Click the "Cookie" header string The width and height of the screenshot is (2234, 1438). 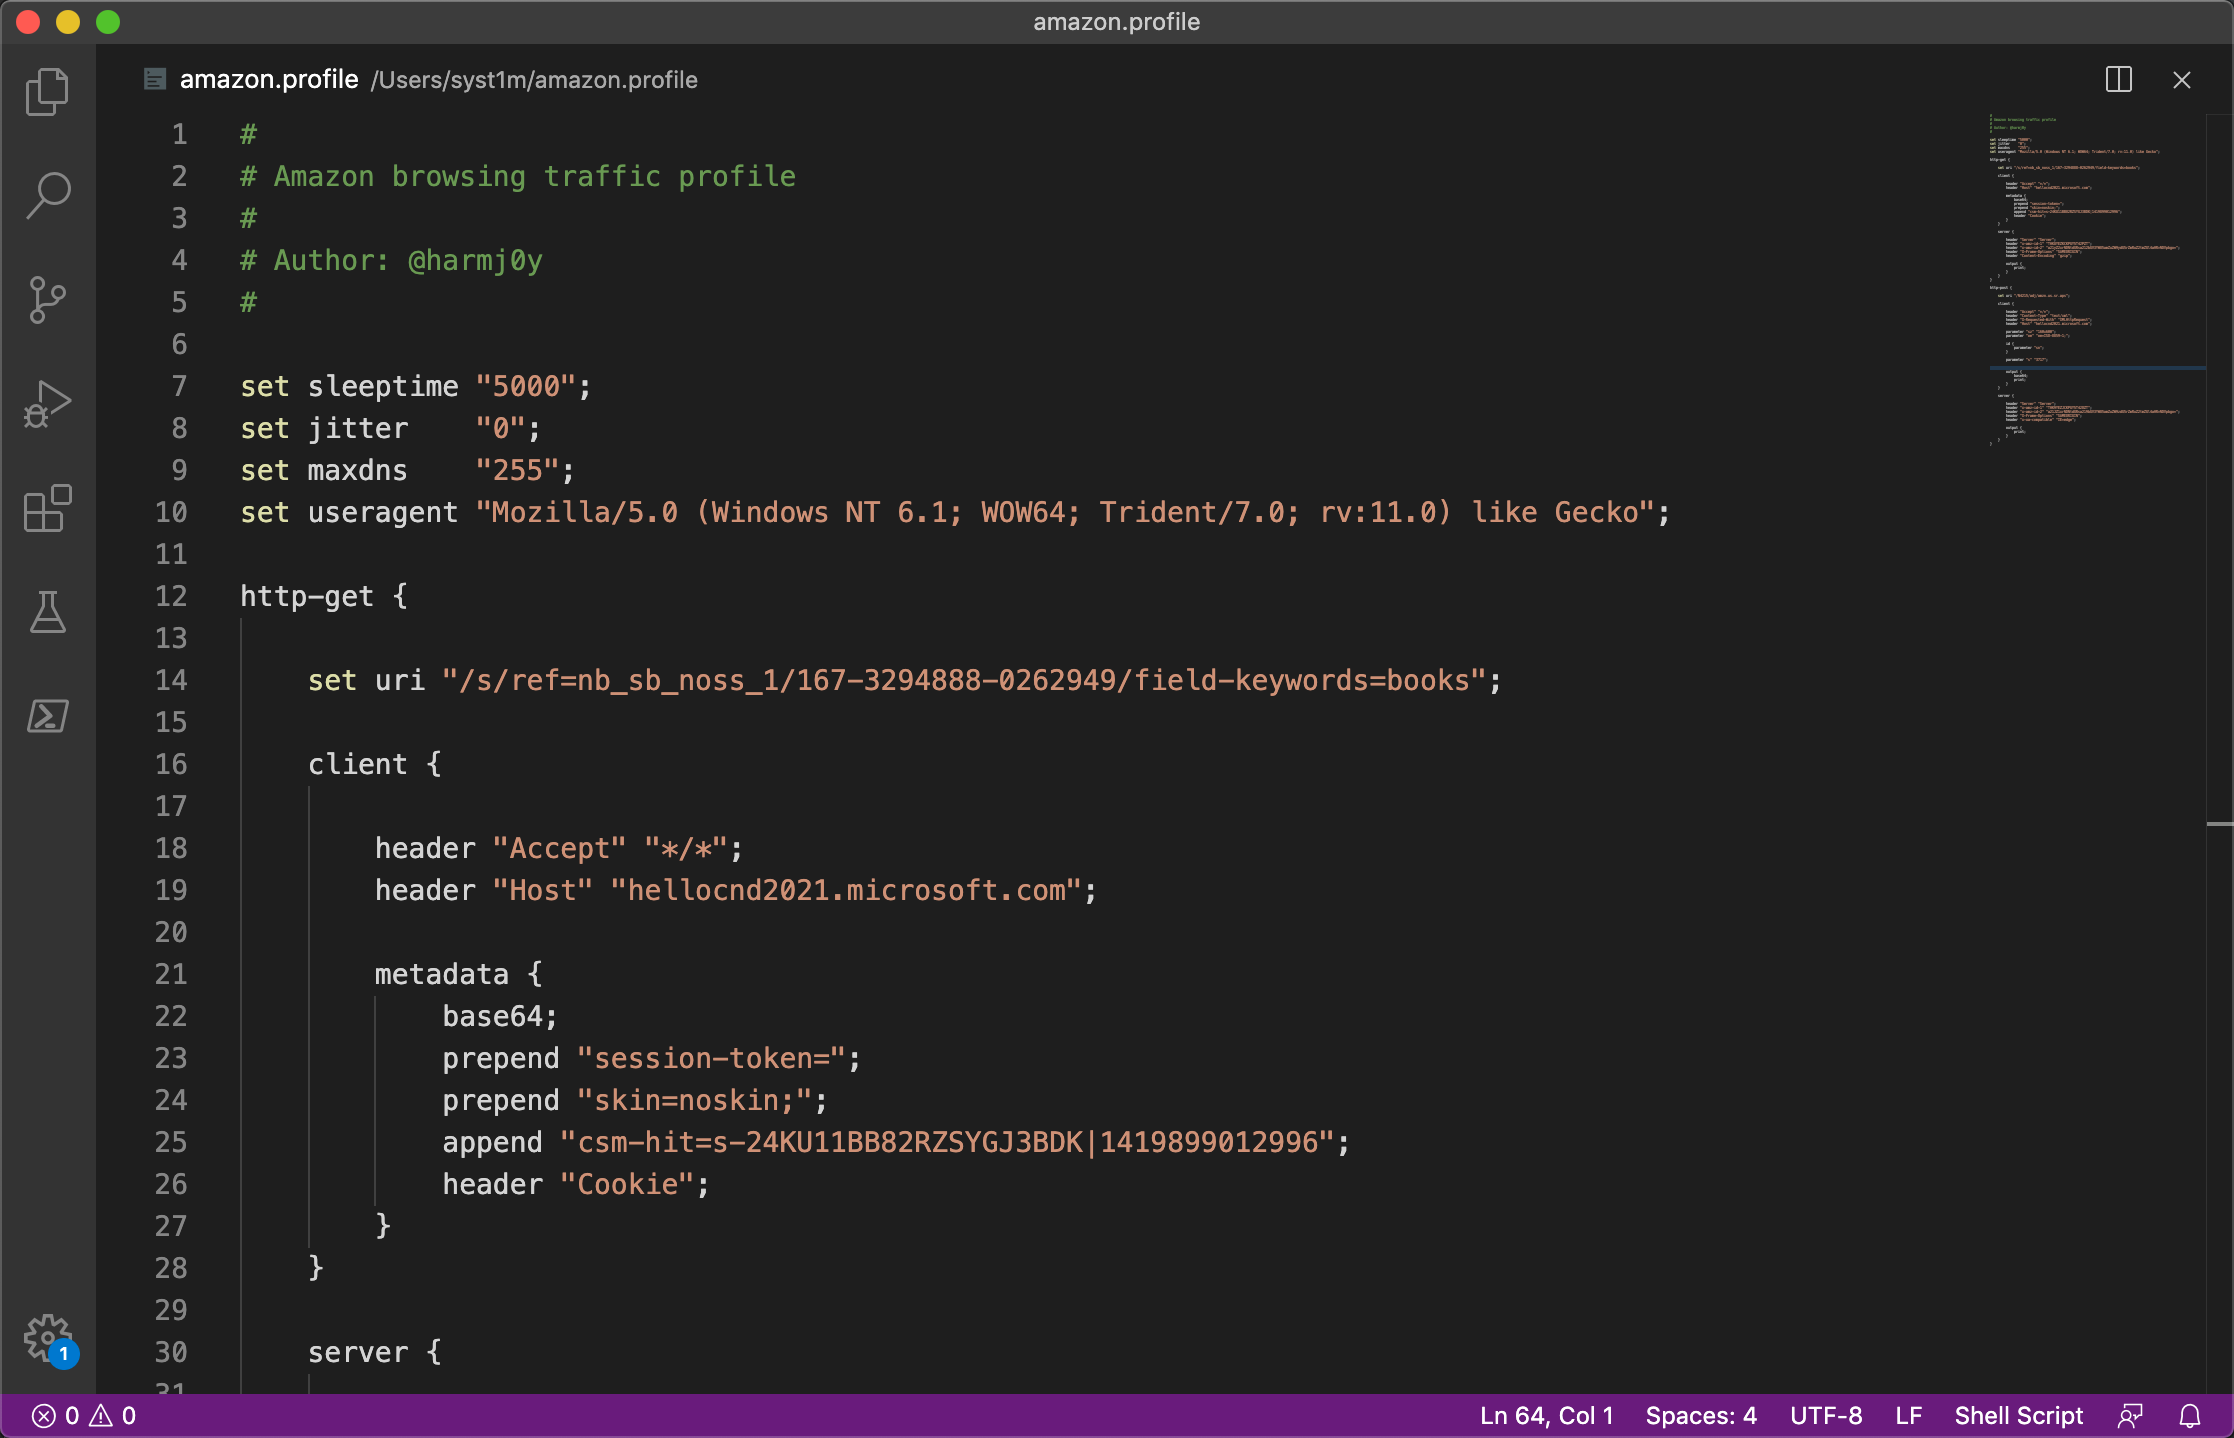tap(627, 1184)
